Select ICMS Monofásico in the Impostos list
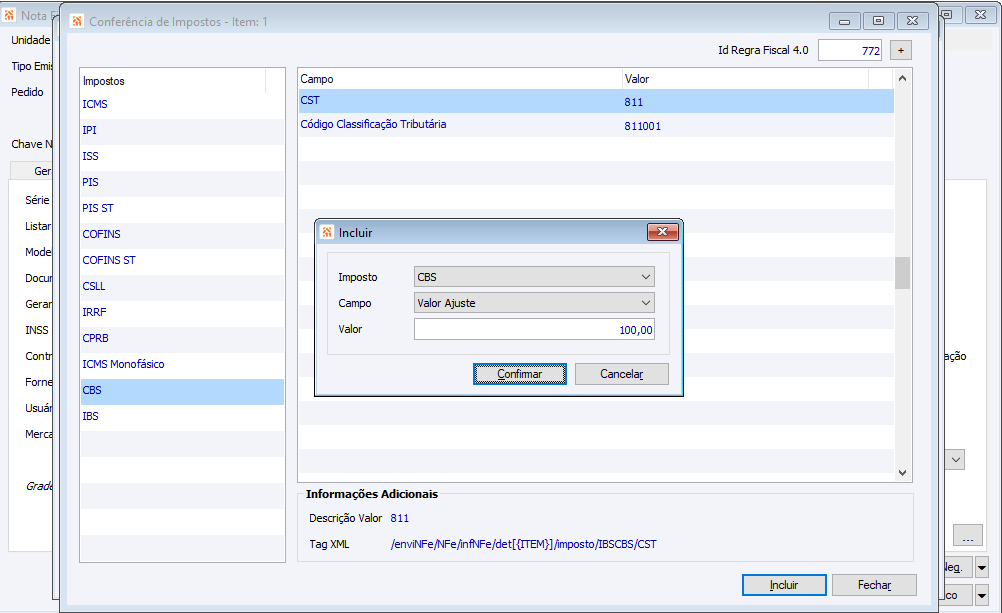This screenshot has height=613, width=1002. pyautogui.click(x=182, y=364)
